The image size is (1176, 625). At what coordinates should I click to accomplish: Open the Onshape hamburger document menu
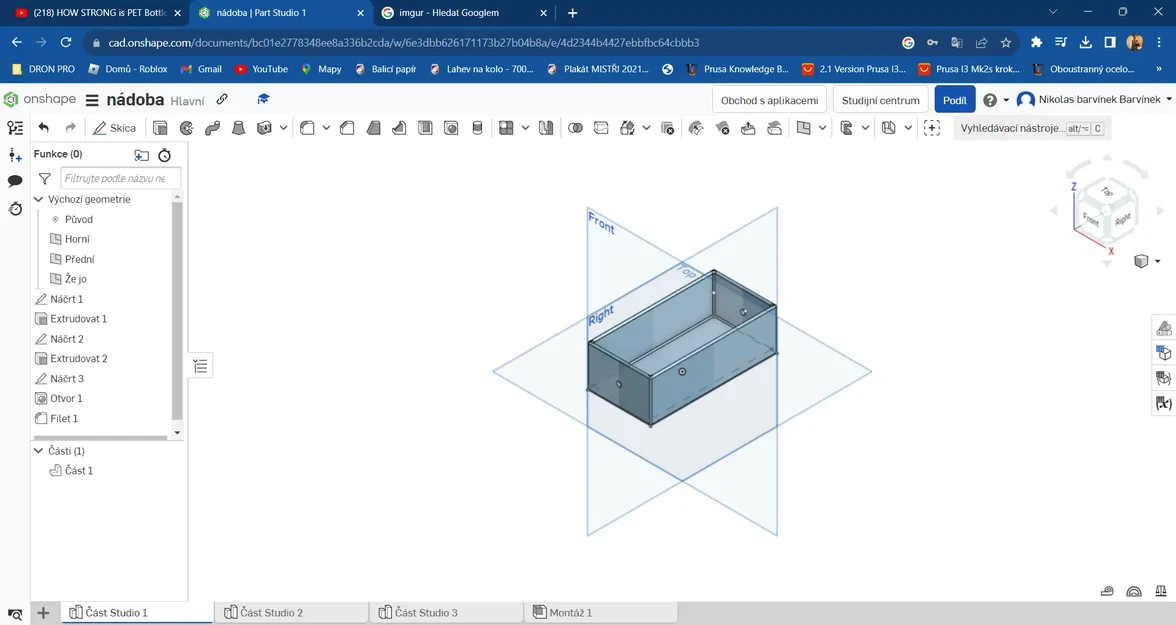tap(92, 100)
